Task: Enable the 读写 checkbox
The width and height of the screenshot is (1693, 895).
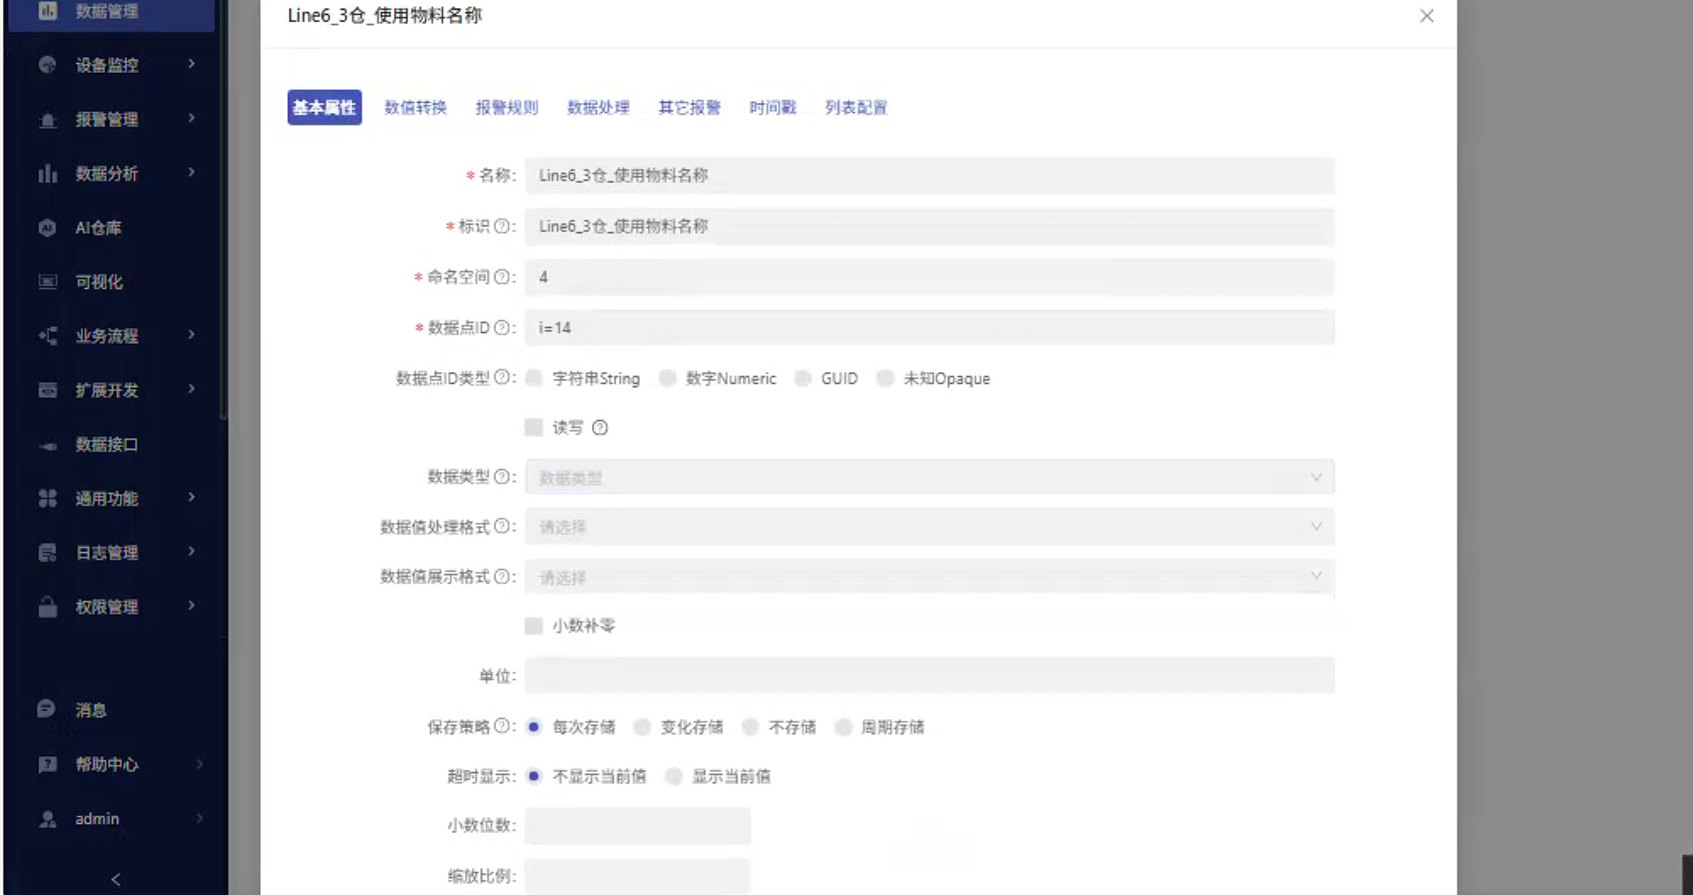Action: (534, 428)
